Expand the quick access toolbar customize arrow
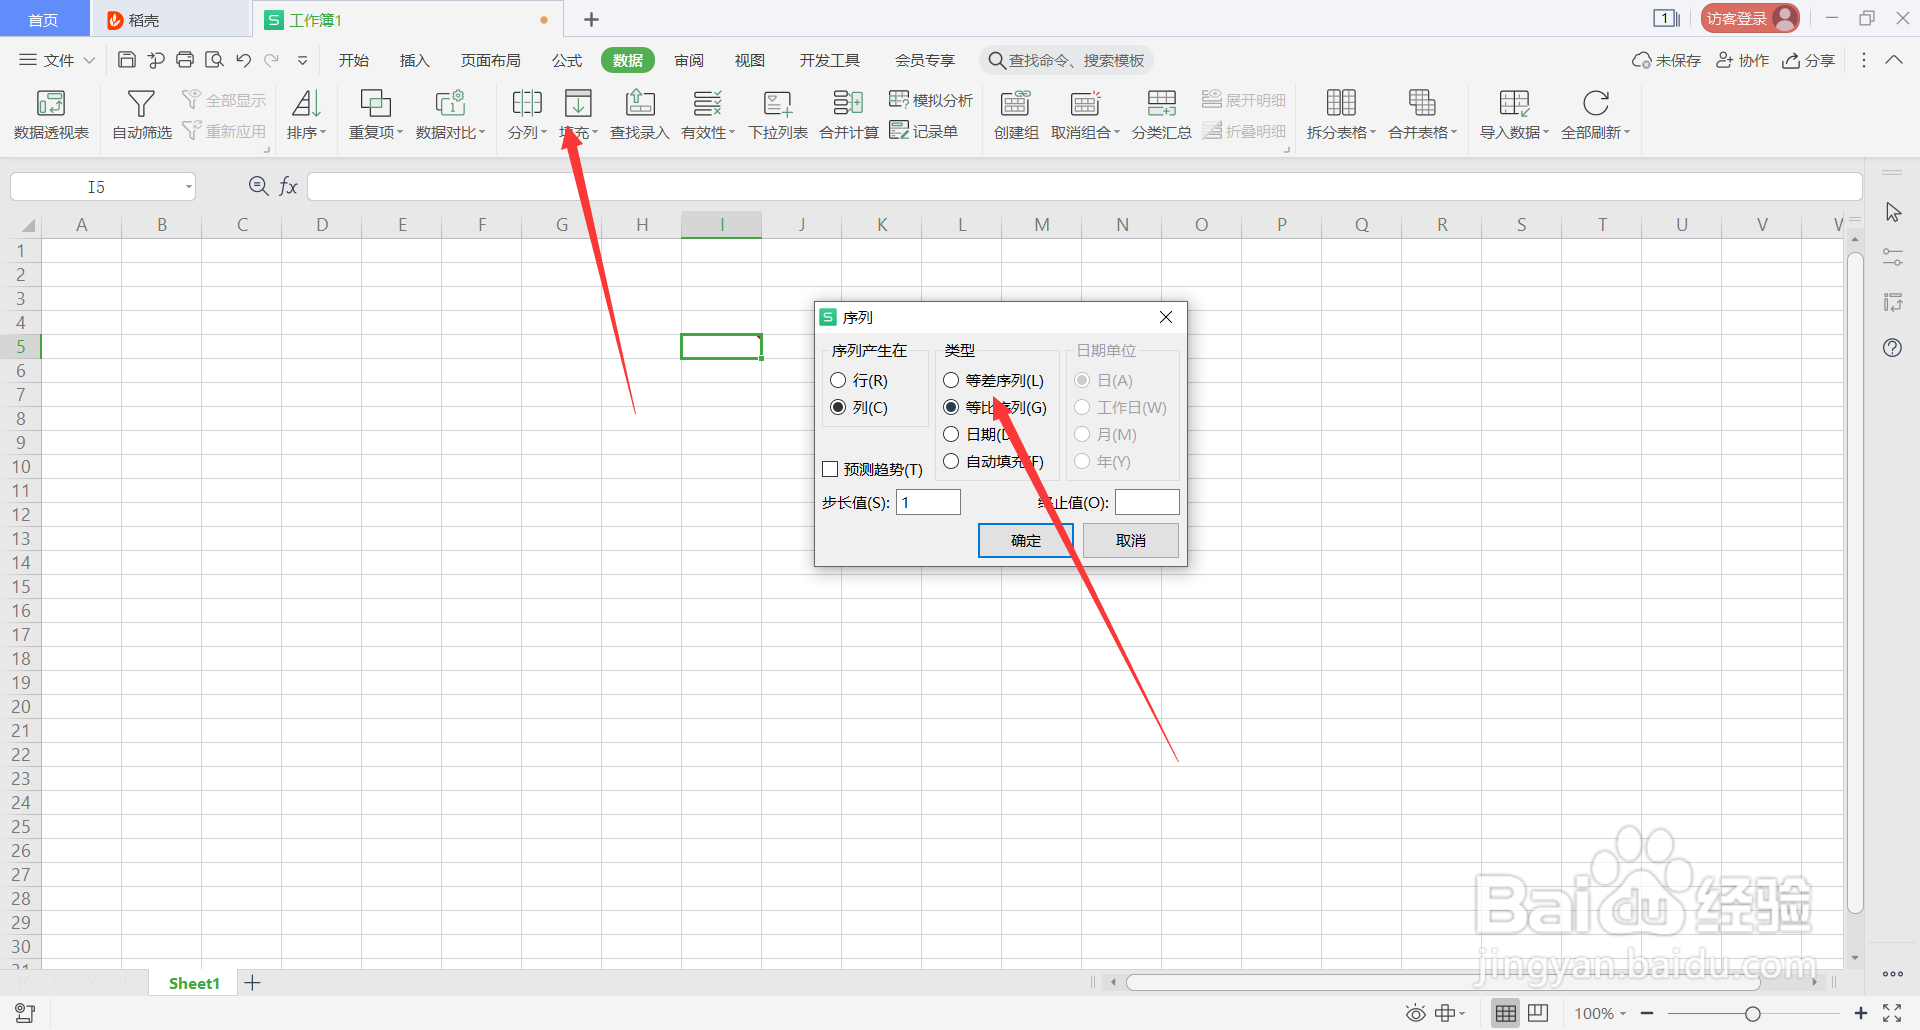 (x=302, y=60)
